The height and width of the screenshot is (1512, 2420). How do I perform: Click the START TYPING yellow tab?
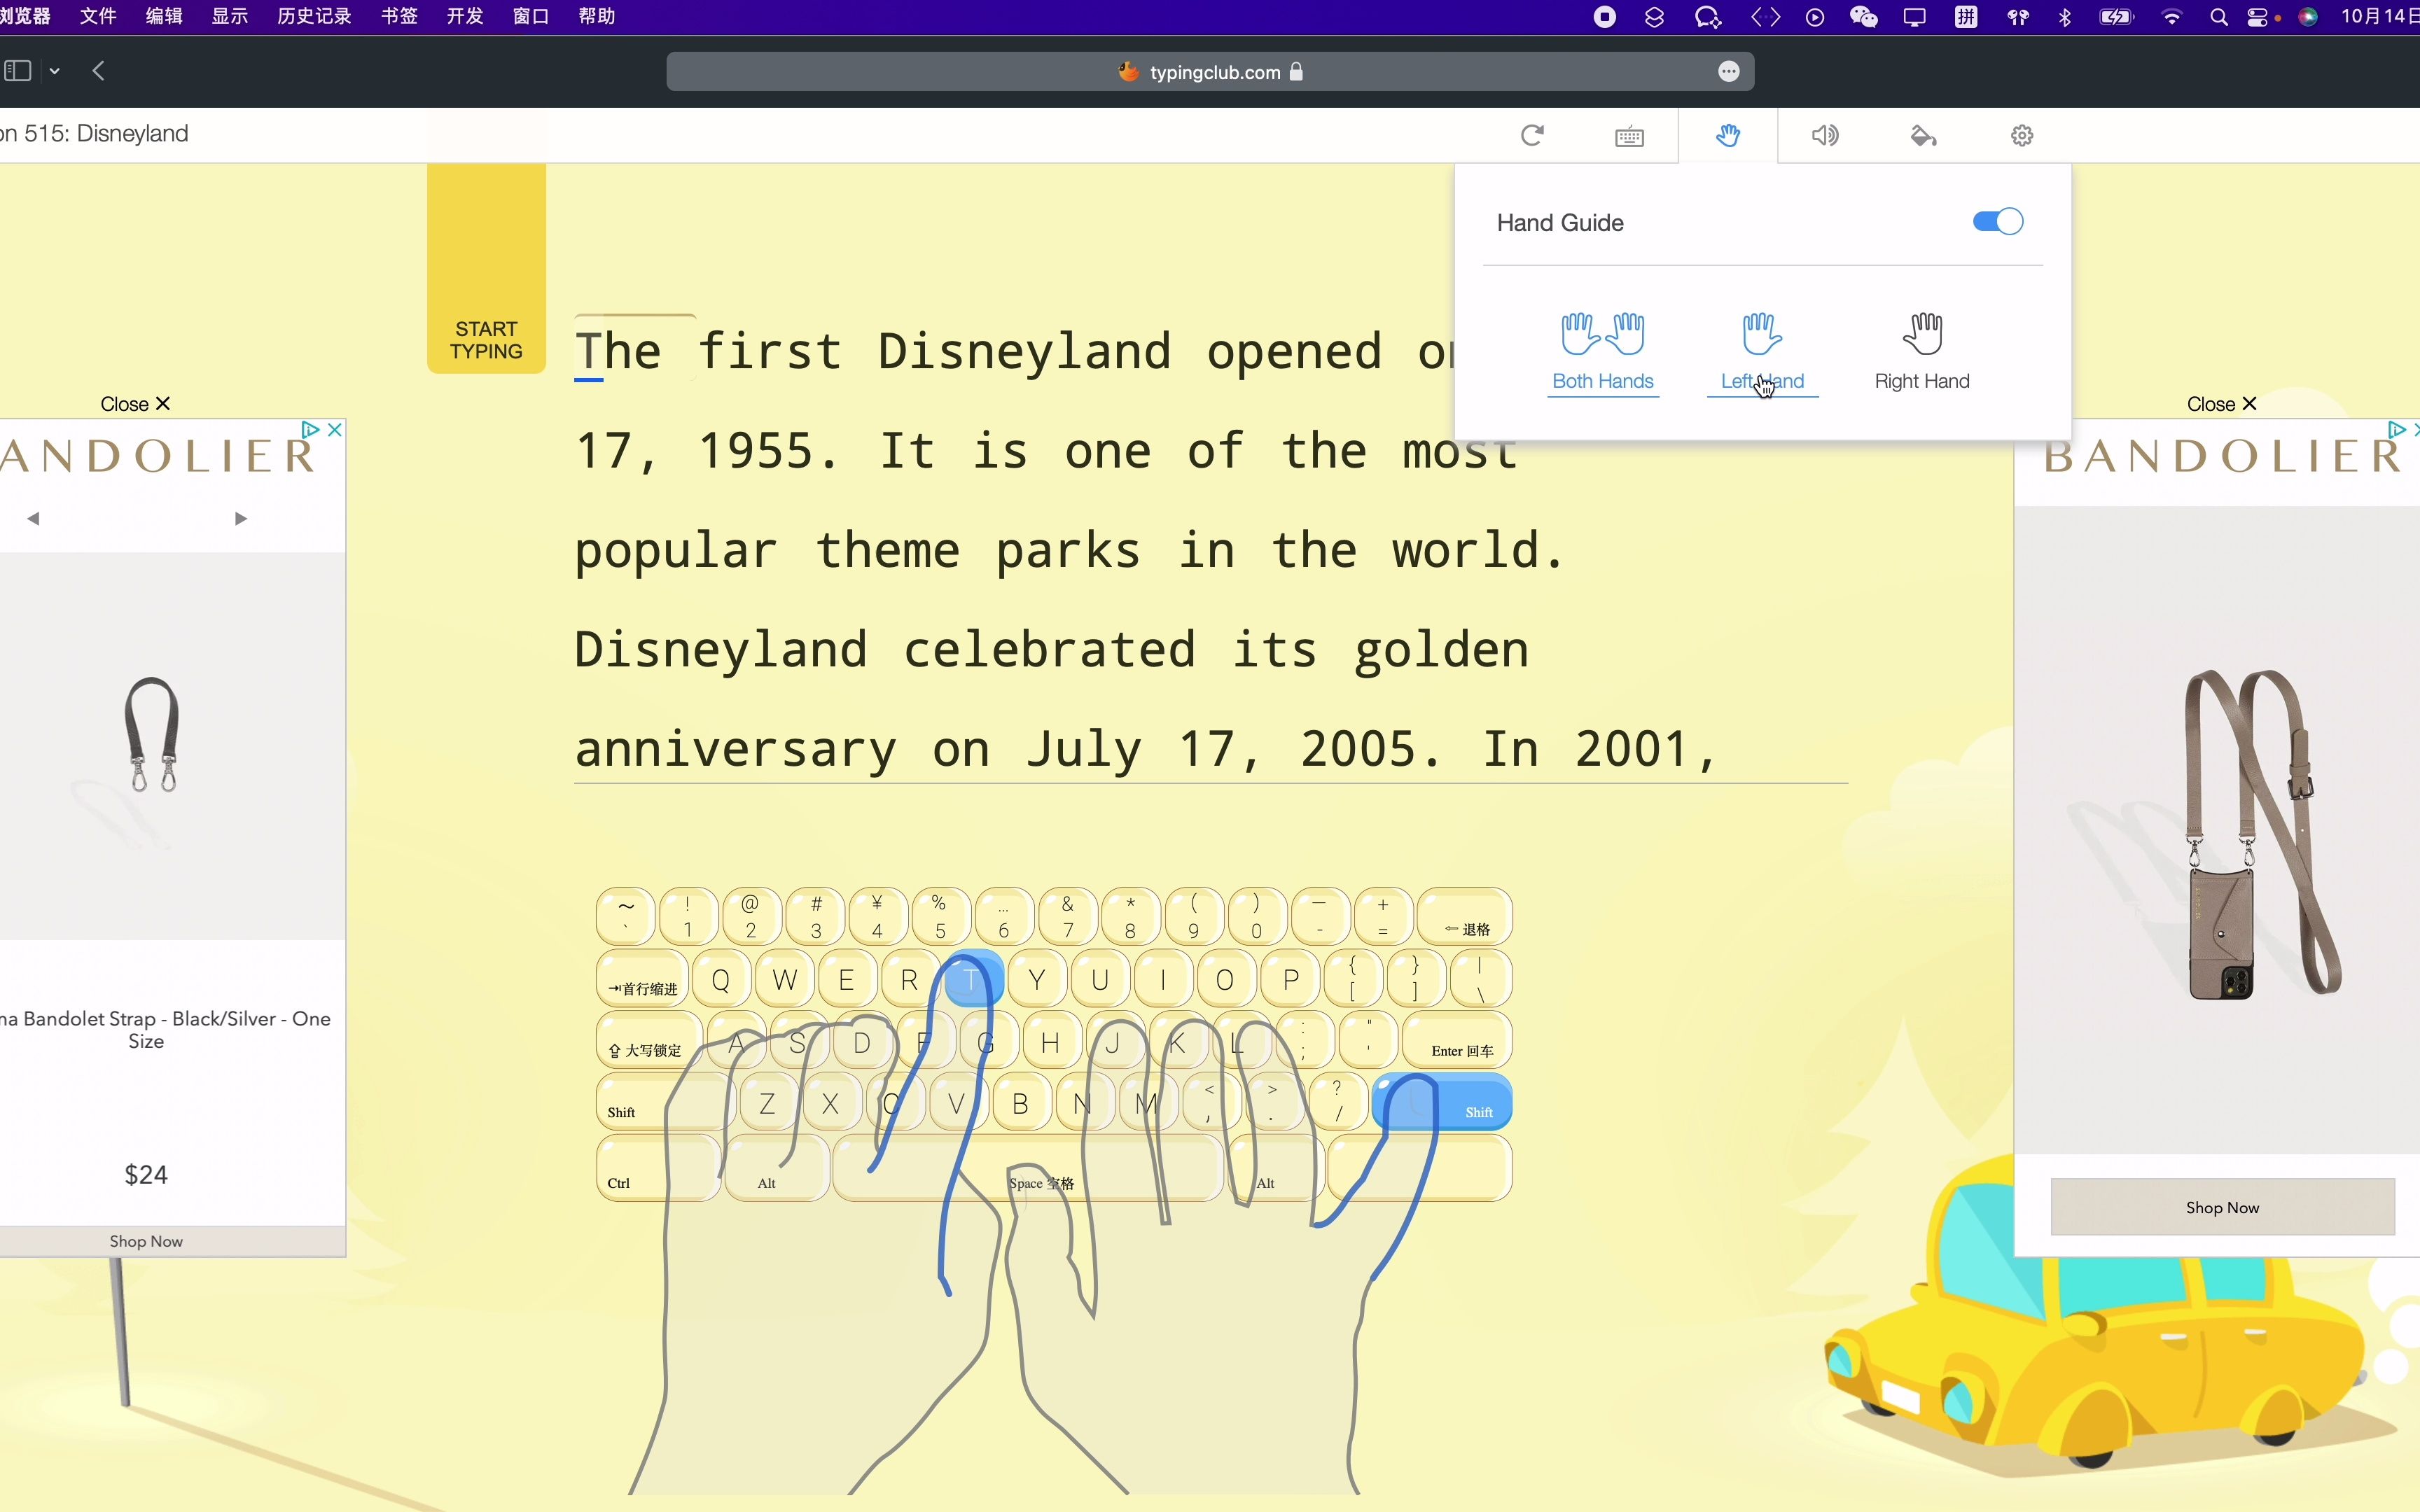click(486, 268)
